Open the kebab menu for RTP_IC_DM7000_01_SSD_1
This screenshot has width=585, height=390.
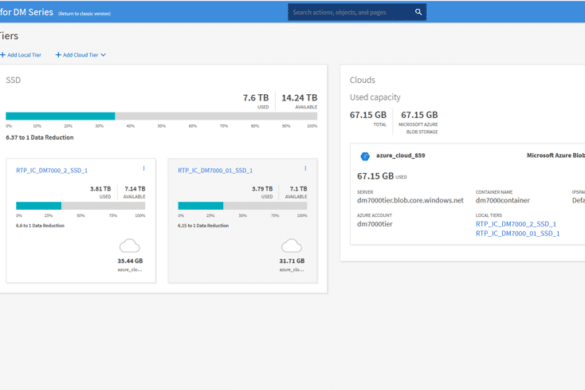(x=305, y=169)
